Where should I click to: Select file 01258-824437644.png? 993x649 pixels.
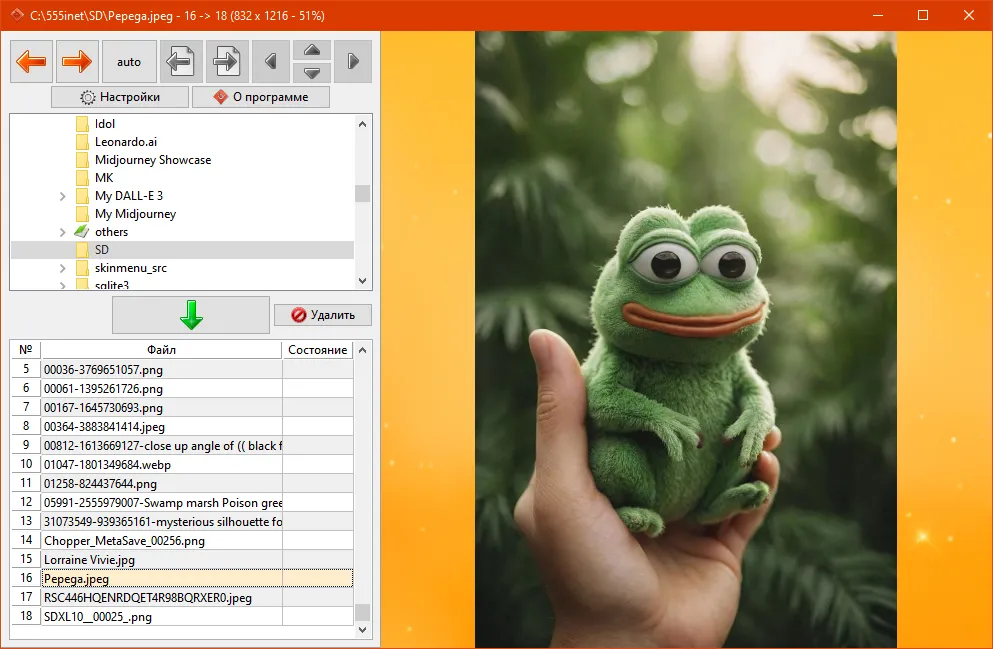tap(161, 484)
